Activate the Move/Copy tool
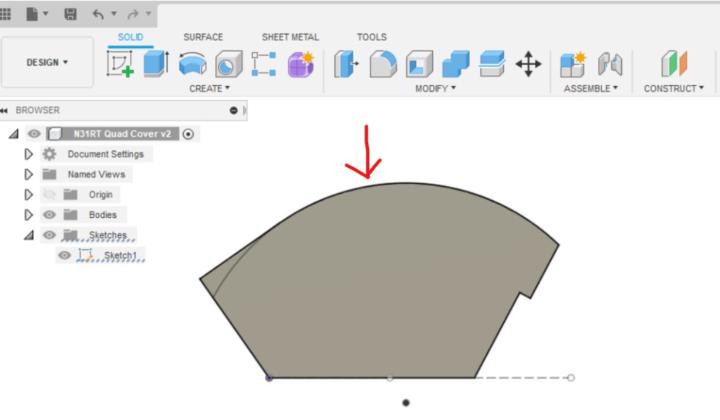 tap(527, 65)
